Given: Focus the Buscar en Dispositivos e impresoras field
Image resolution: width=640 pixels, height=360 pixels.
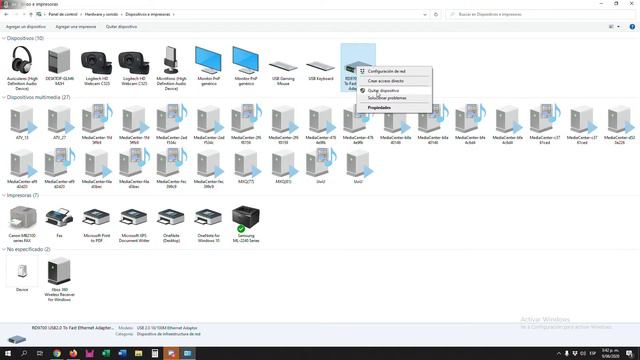Looking at the screenshot, I should (x=541, y=14).
